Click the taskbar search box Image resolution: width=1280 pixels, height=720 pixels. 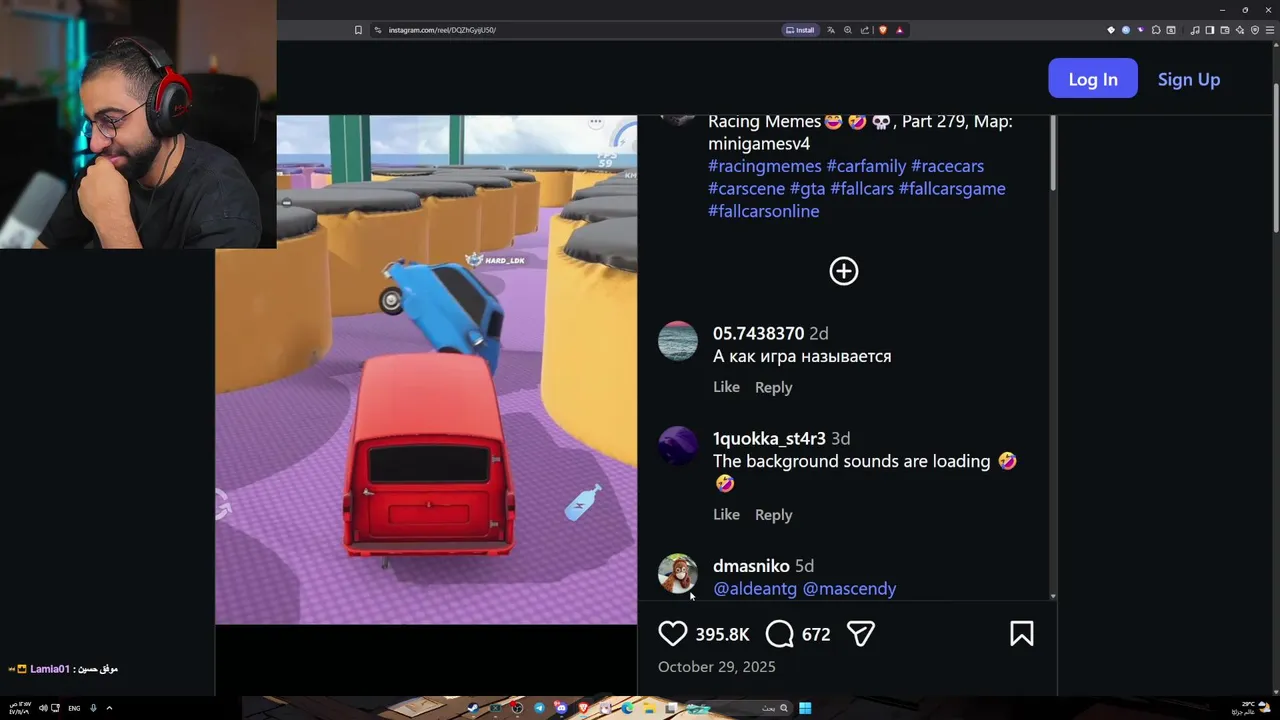coord(740,708)
